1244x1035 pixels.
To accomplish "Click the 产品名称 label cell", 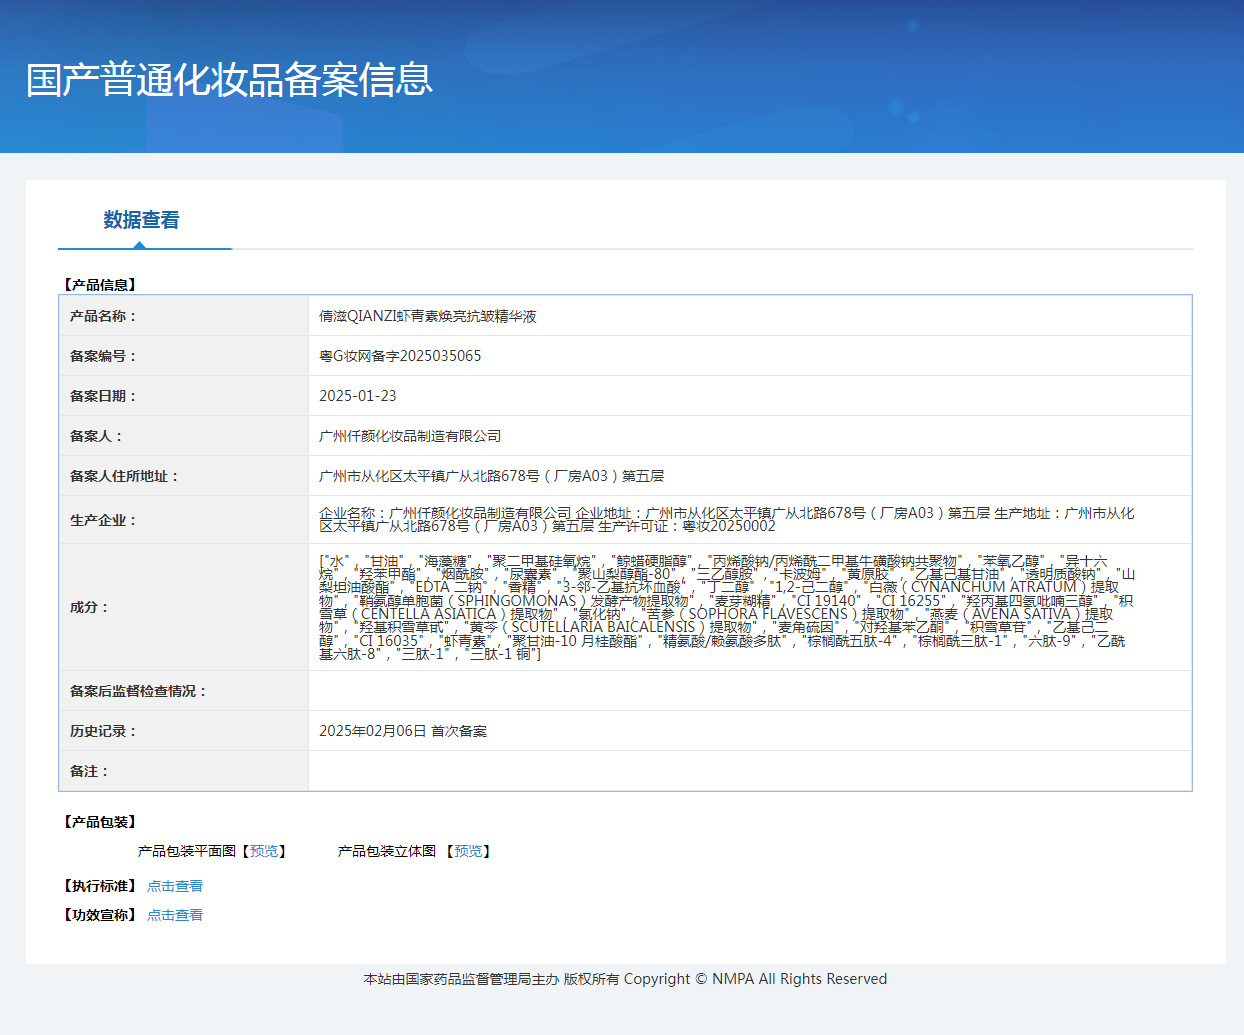I will [184, 316].
